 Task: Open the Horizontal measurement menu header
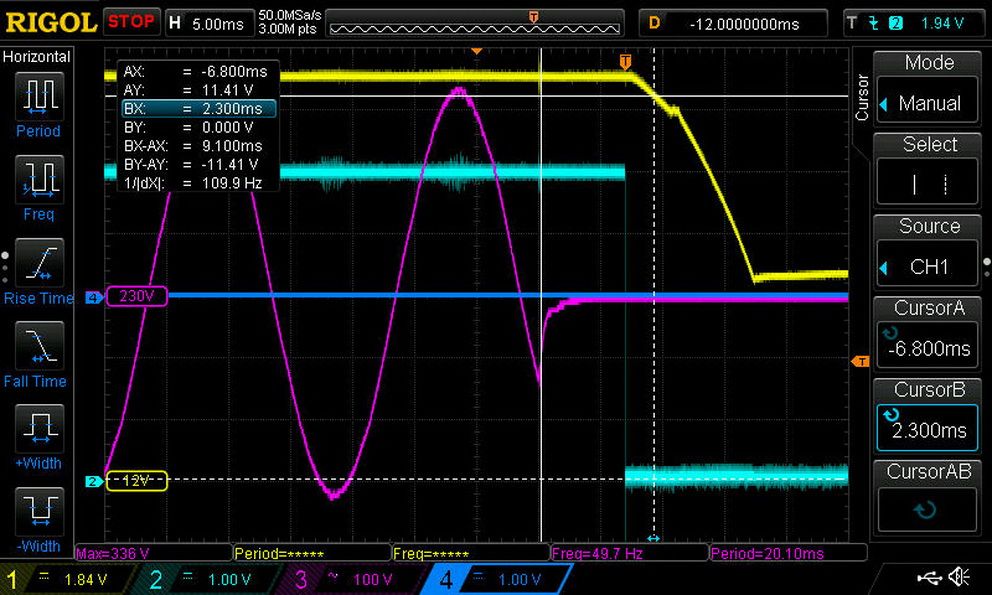pyautogui.click(x=37, y=57)
